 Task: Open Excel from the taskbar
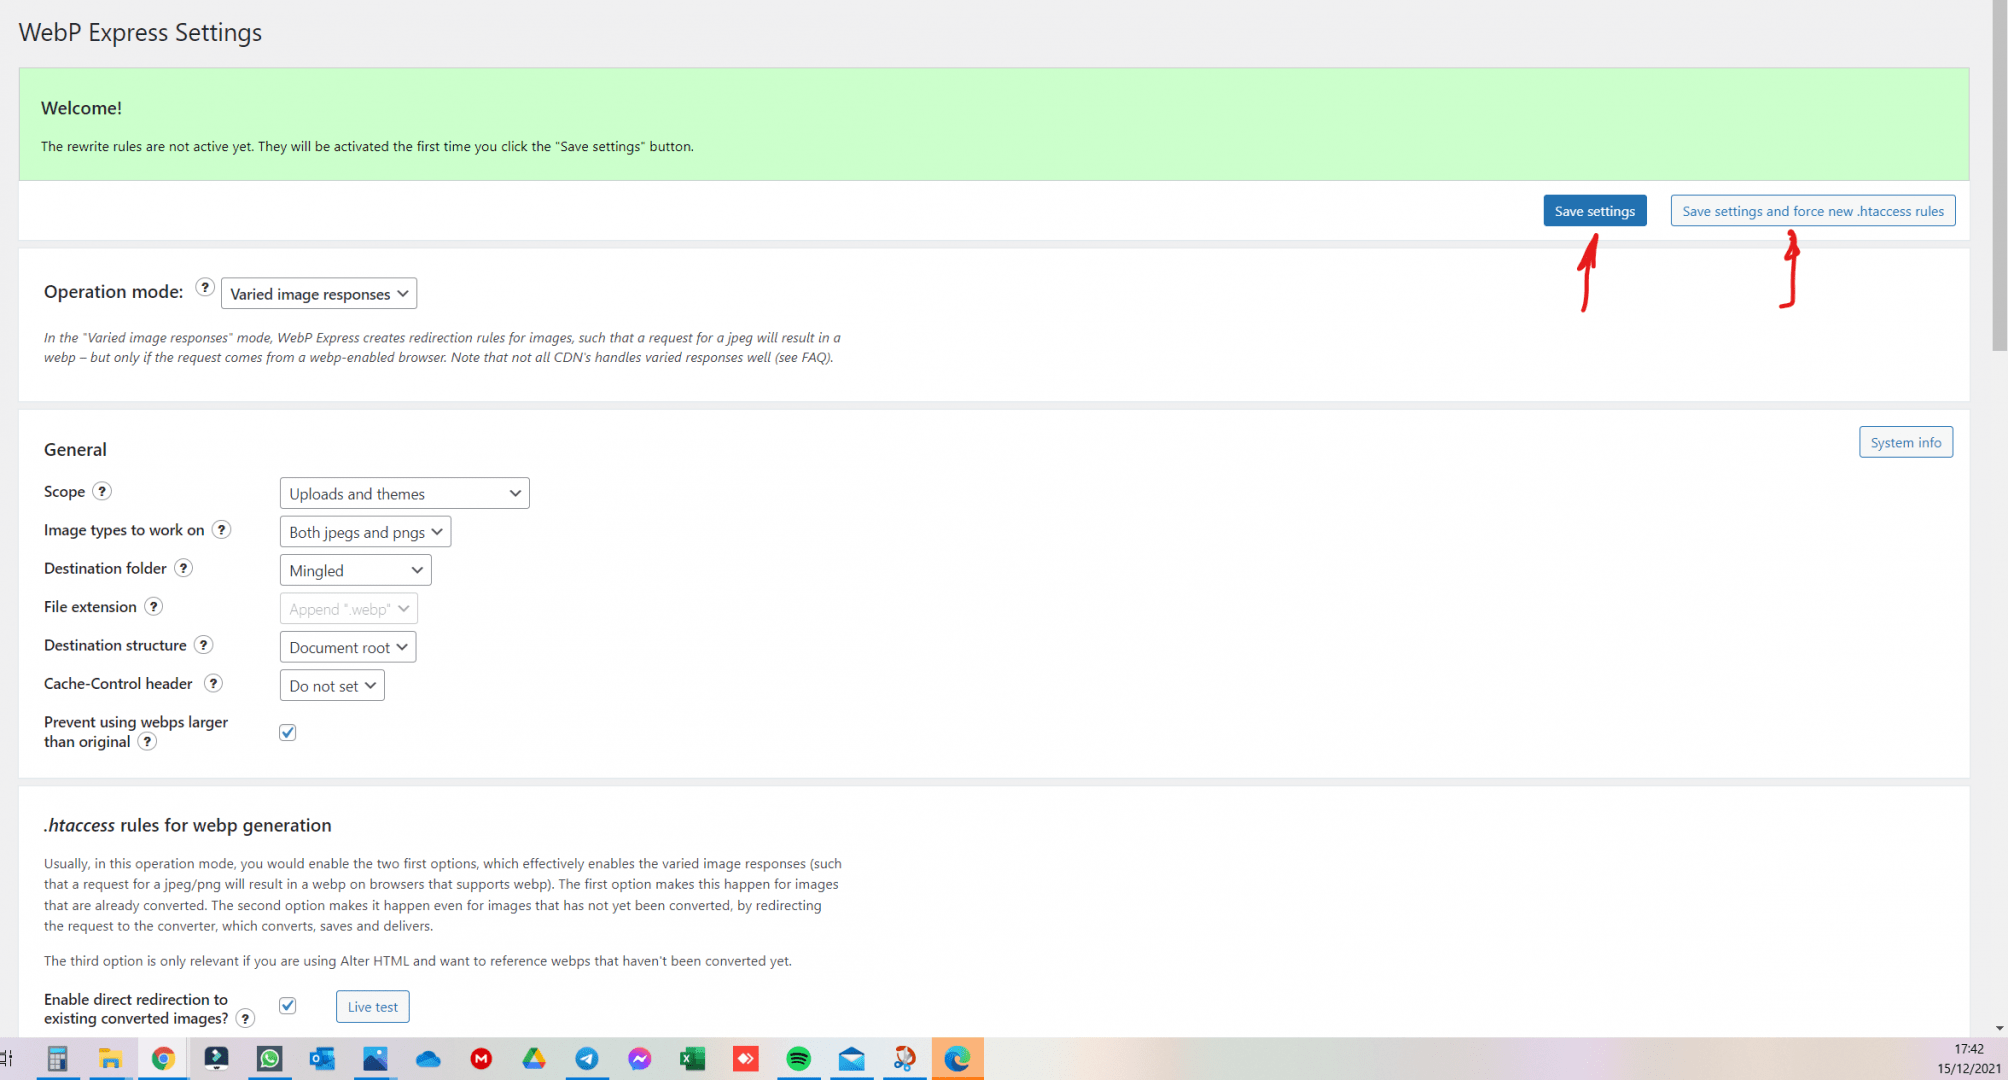[x=693, y=1058]
